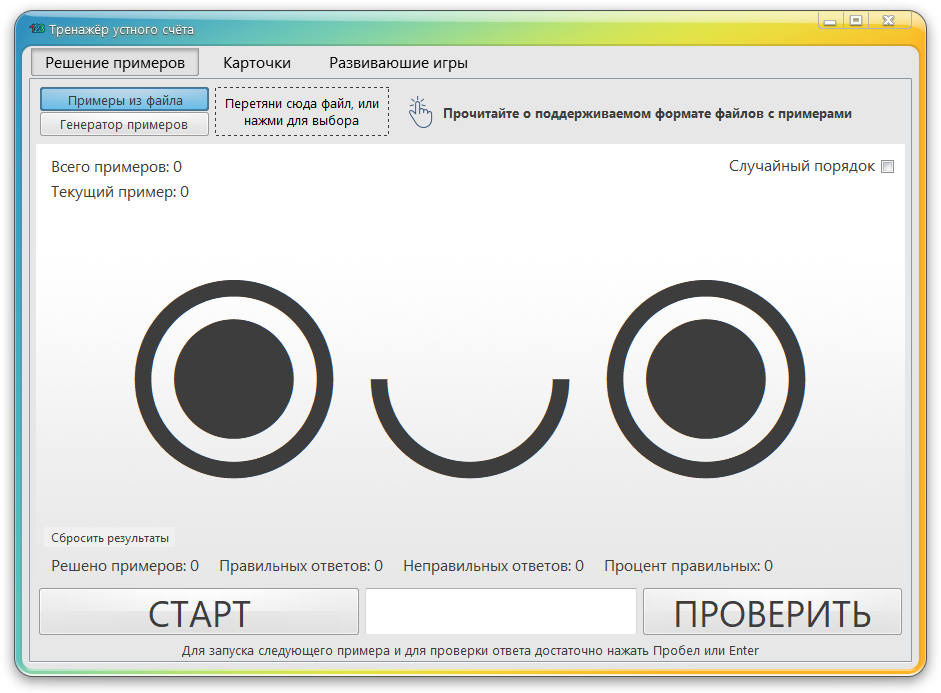The image size is (941, 693).
Task: Open the supported file format information link
Action: [650, 113]
